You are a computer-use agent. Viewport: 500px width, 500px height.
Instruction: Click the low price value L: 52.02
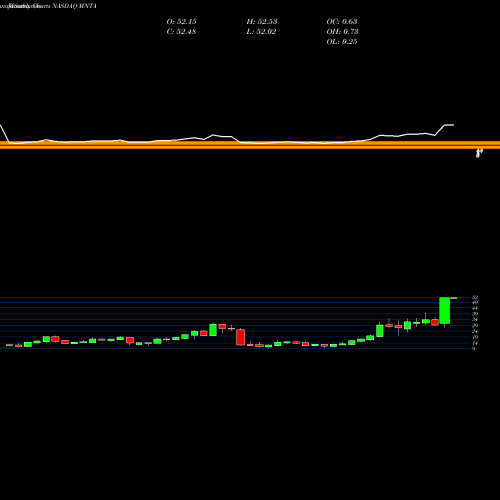tap(261, 32)
